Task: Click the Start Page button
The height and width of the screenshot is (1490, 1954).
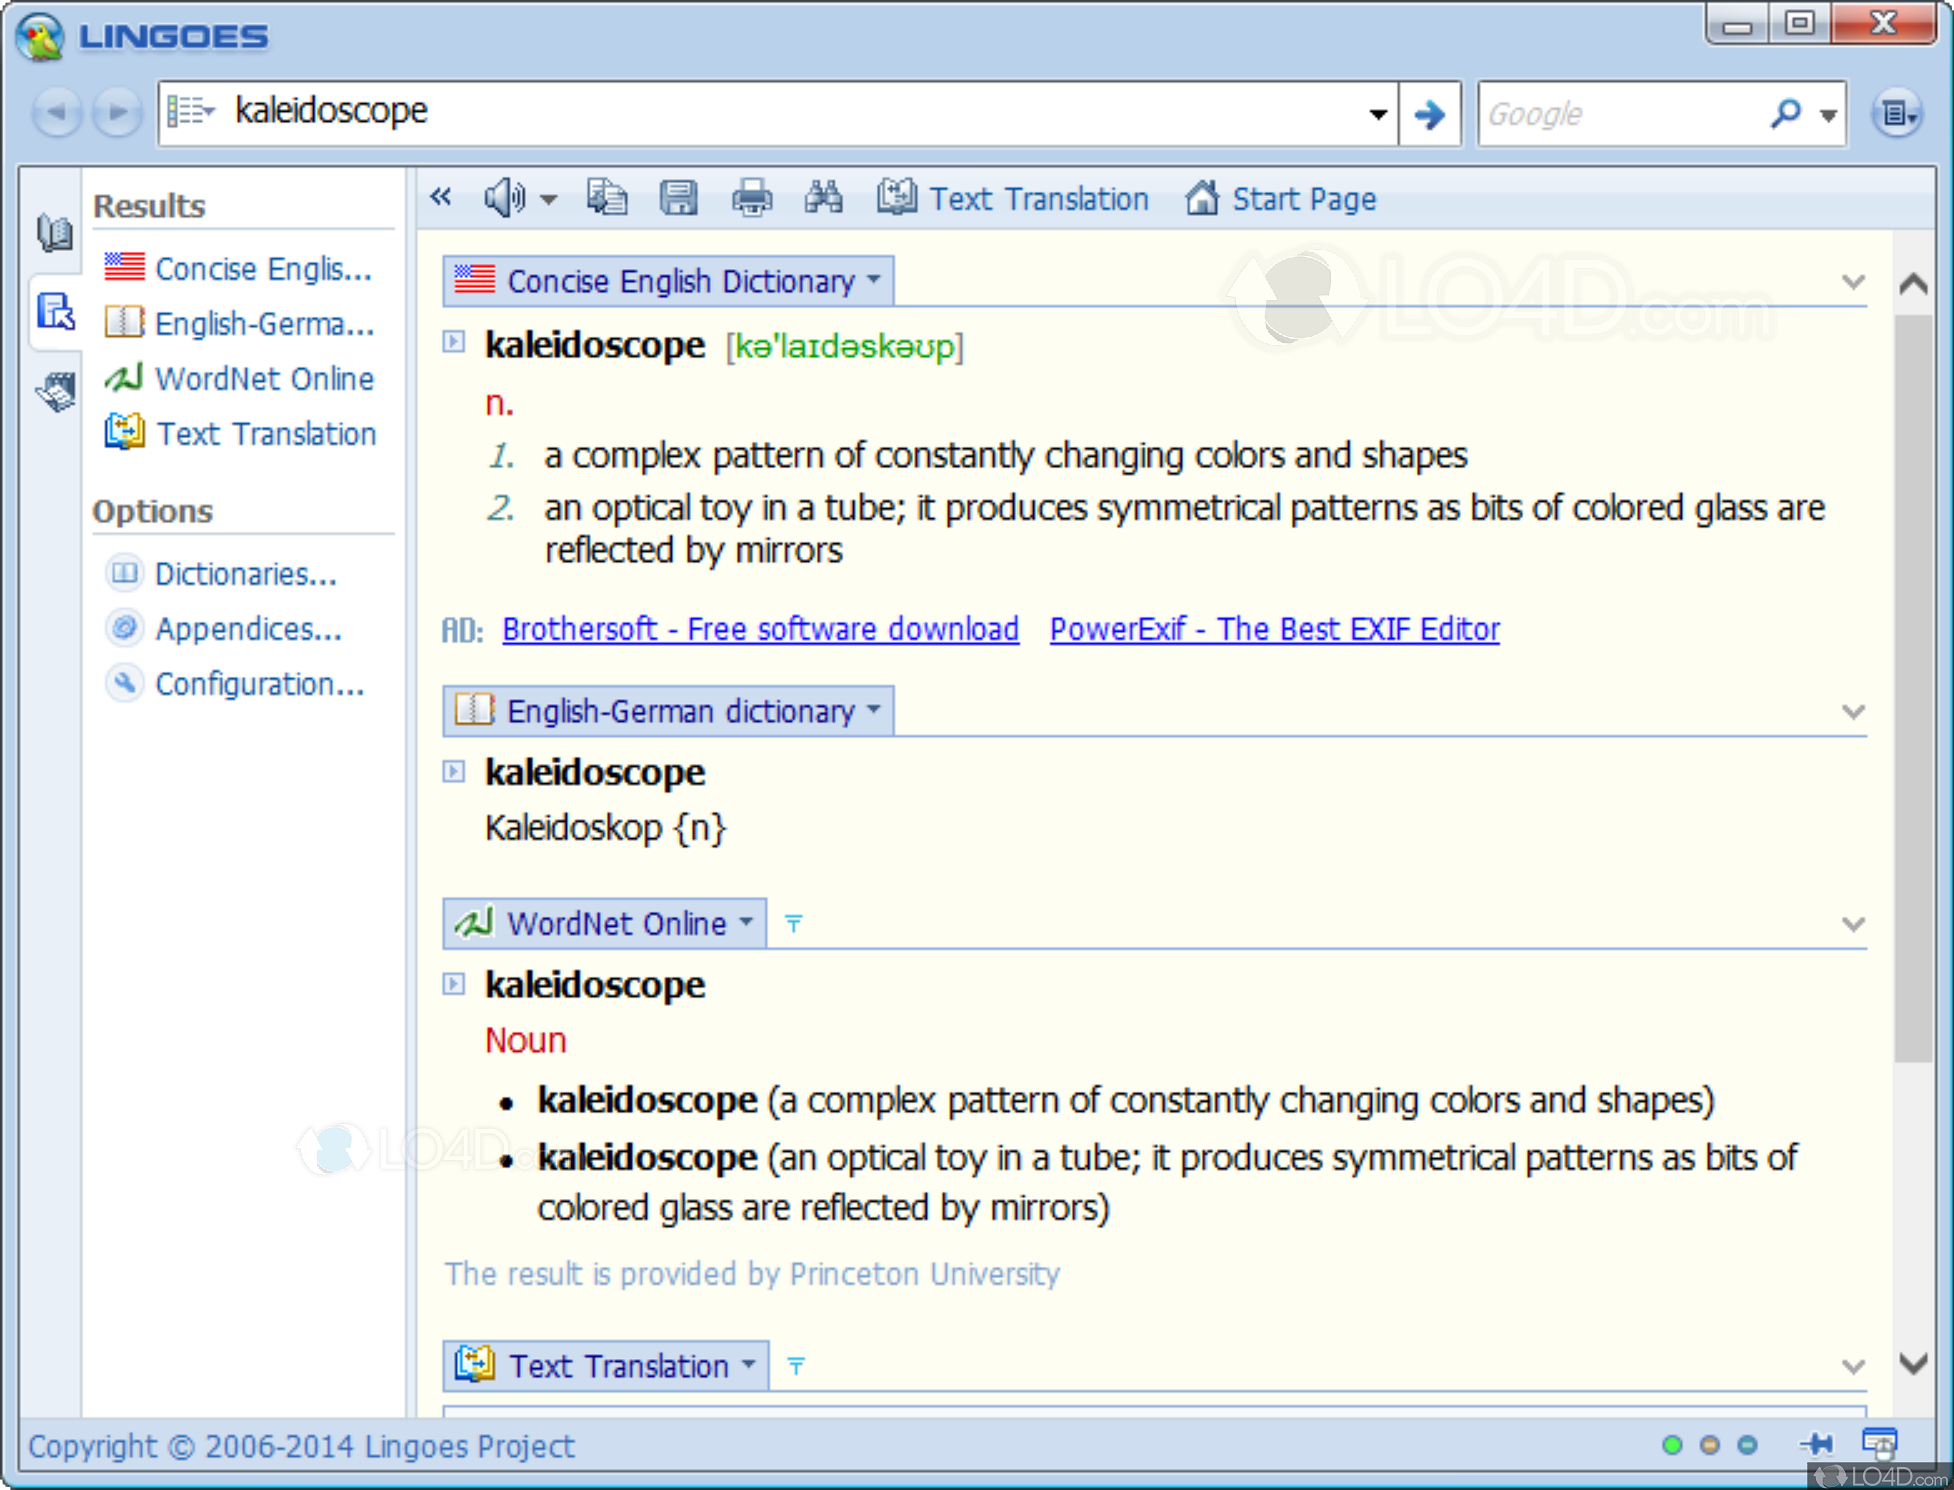Action: [1281, 199]
